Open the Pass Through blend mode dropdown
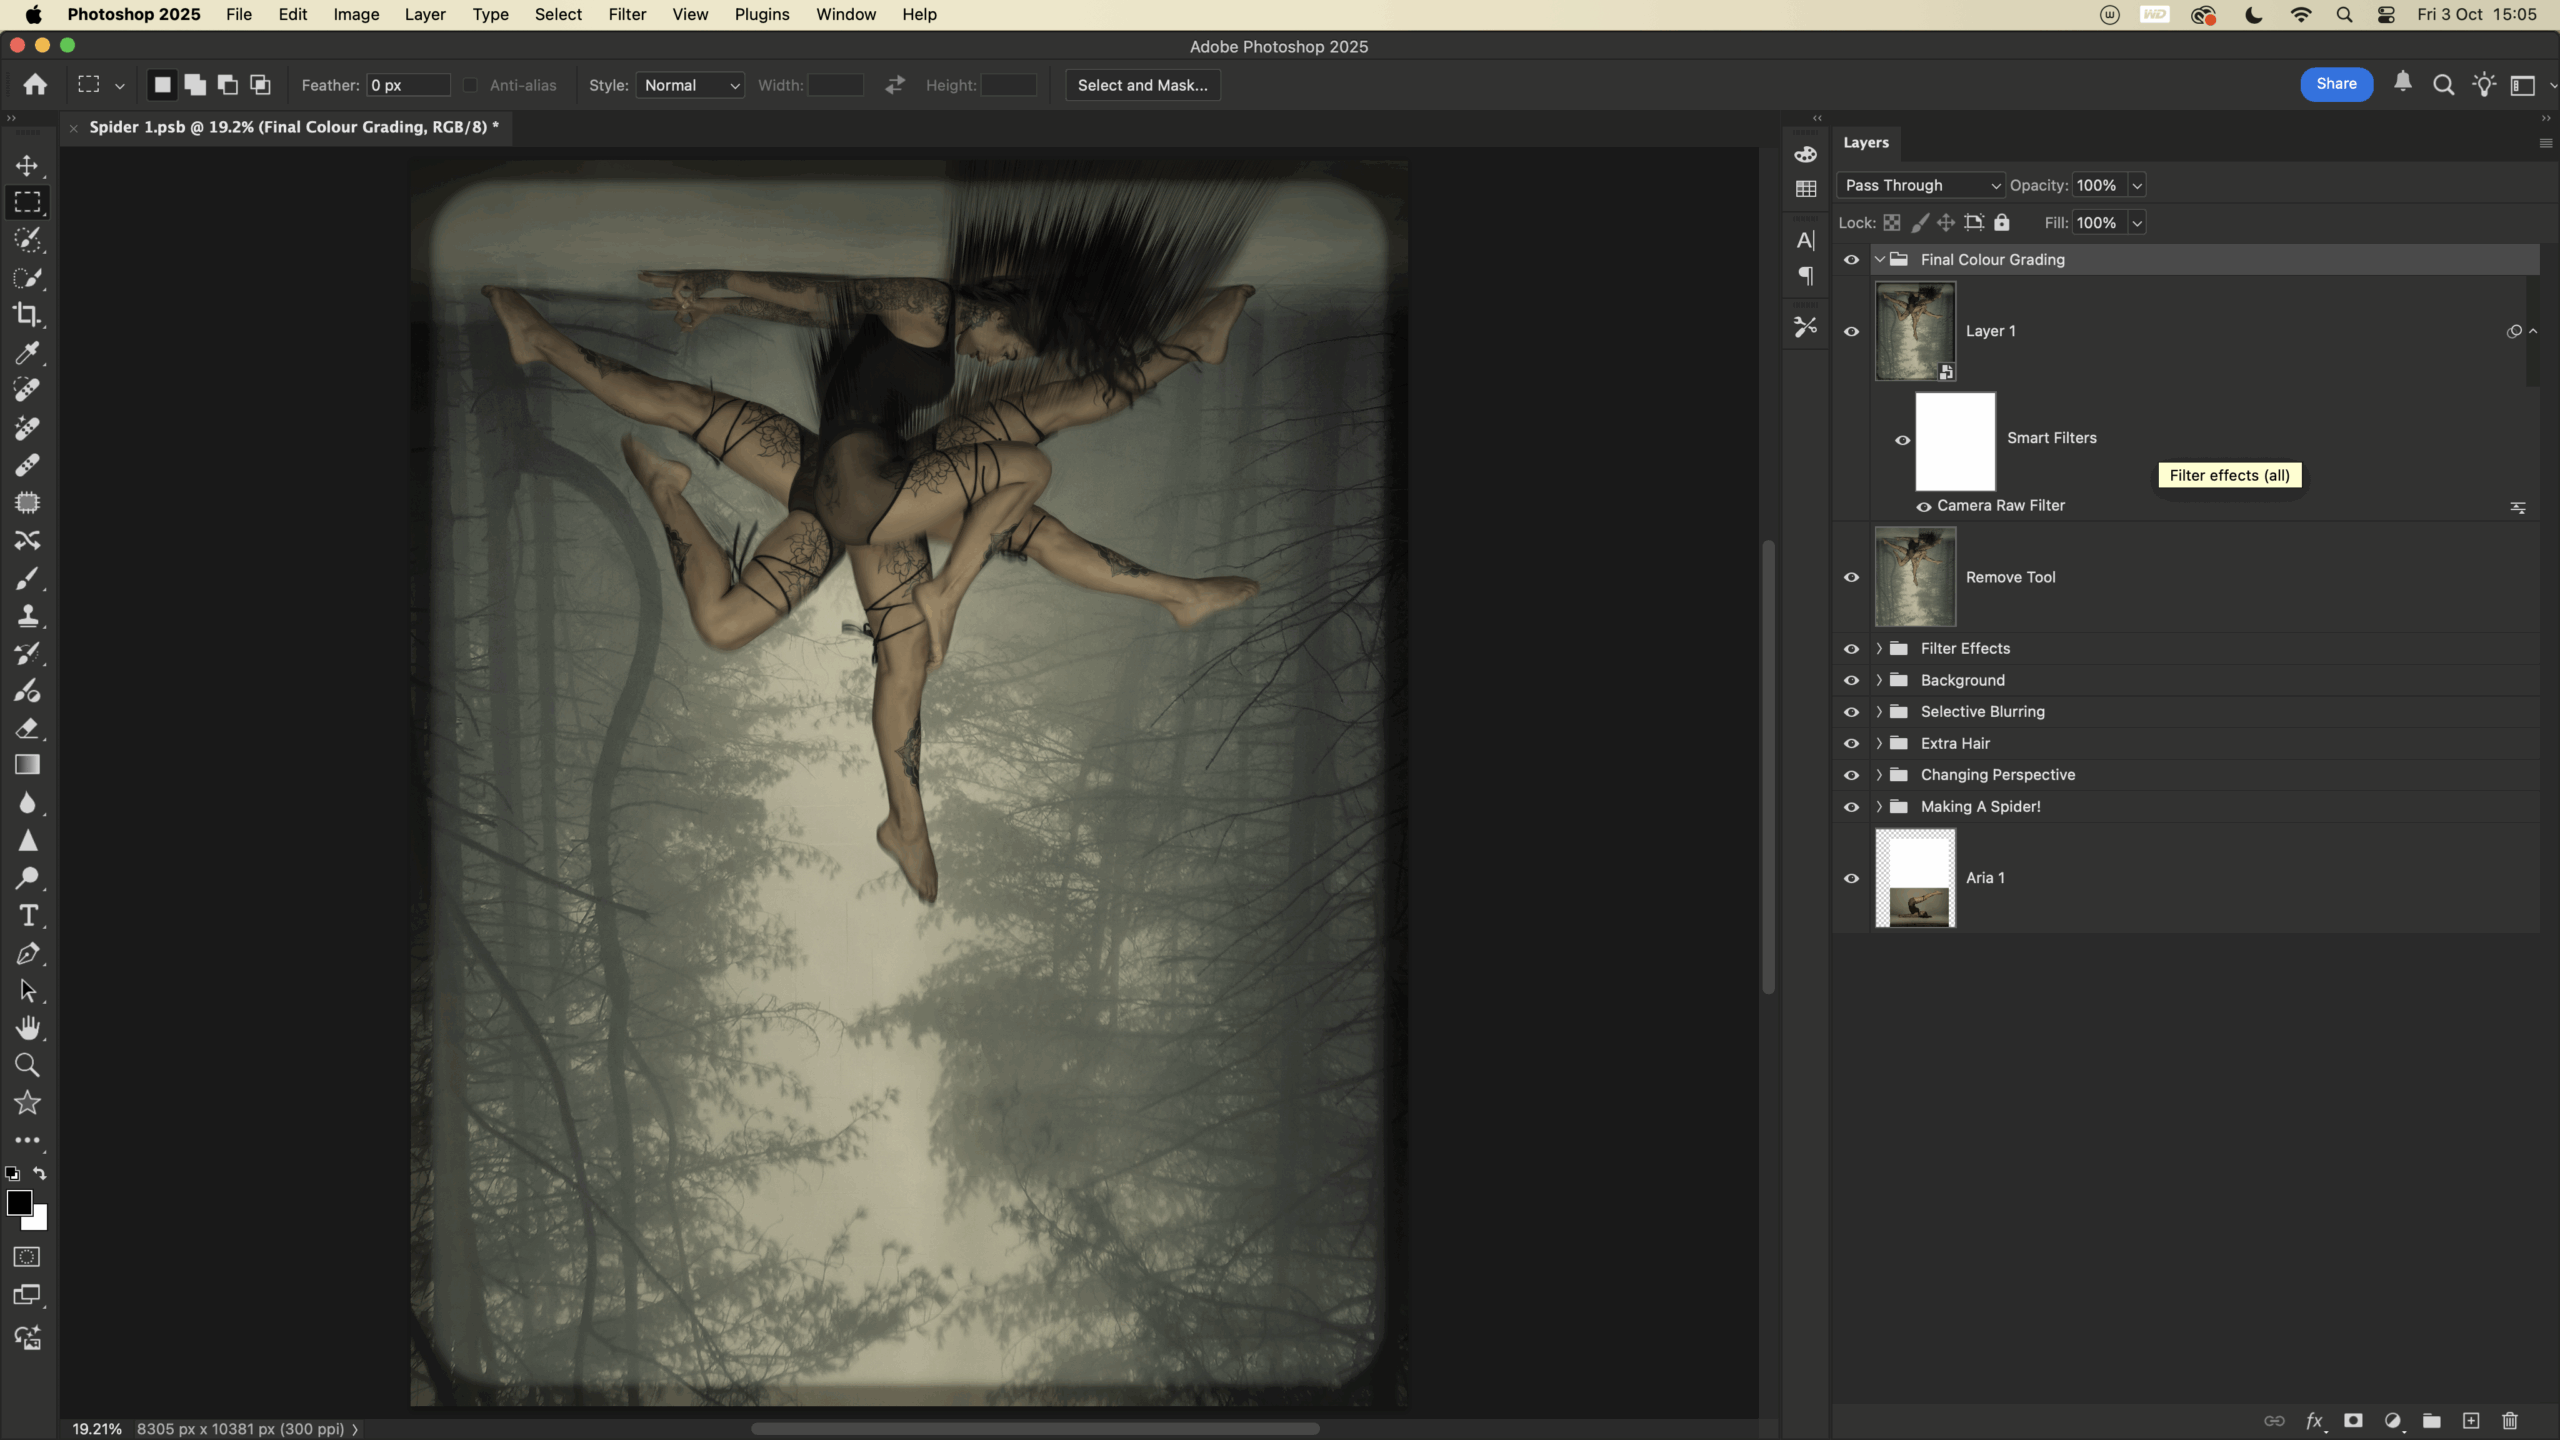Image resolution: width=2560 pixels, height=1440 pixels. coord(1920,185)
